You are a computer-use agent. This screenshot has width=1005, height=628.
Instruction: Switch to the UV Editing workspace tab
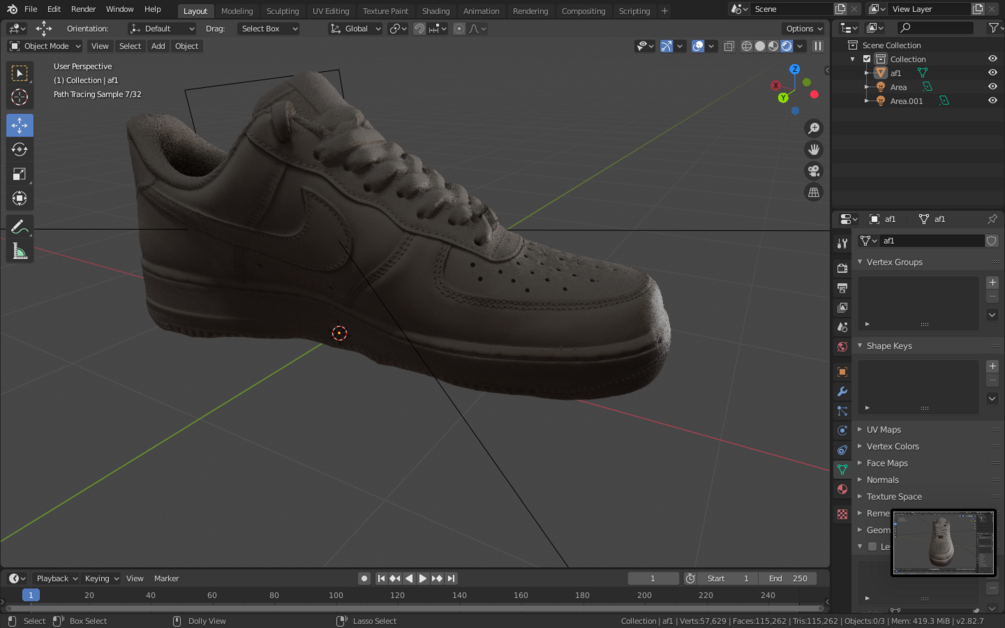331,11
